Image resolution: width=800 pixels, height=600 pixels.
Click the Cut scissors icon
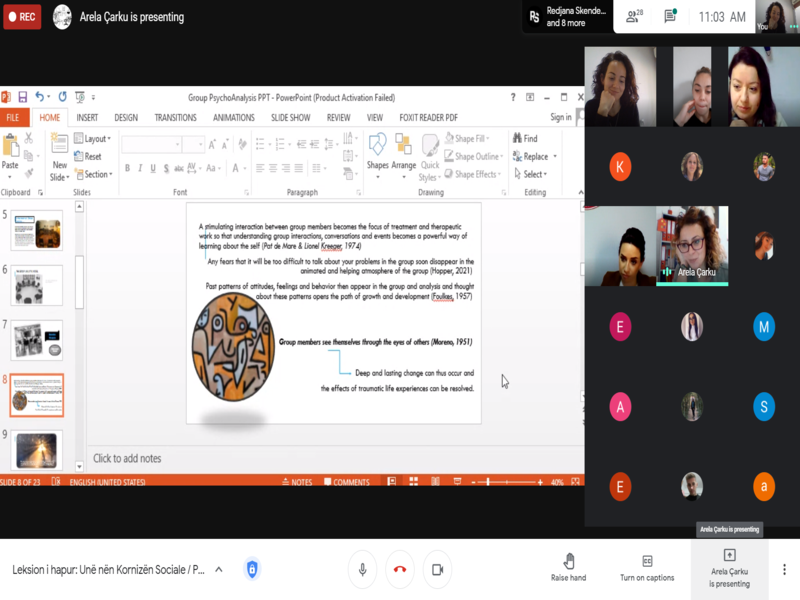(x=29, y=138)
